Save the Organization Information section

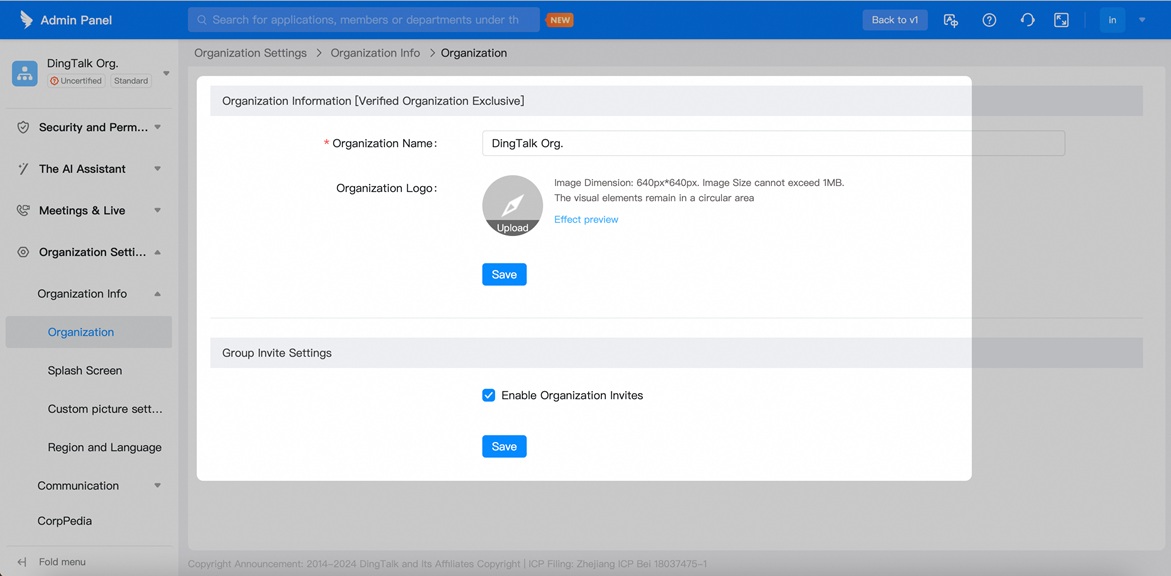coord(504,274)
